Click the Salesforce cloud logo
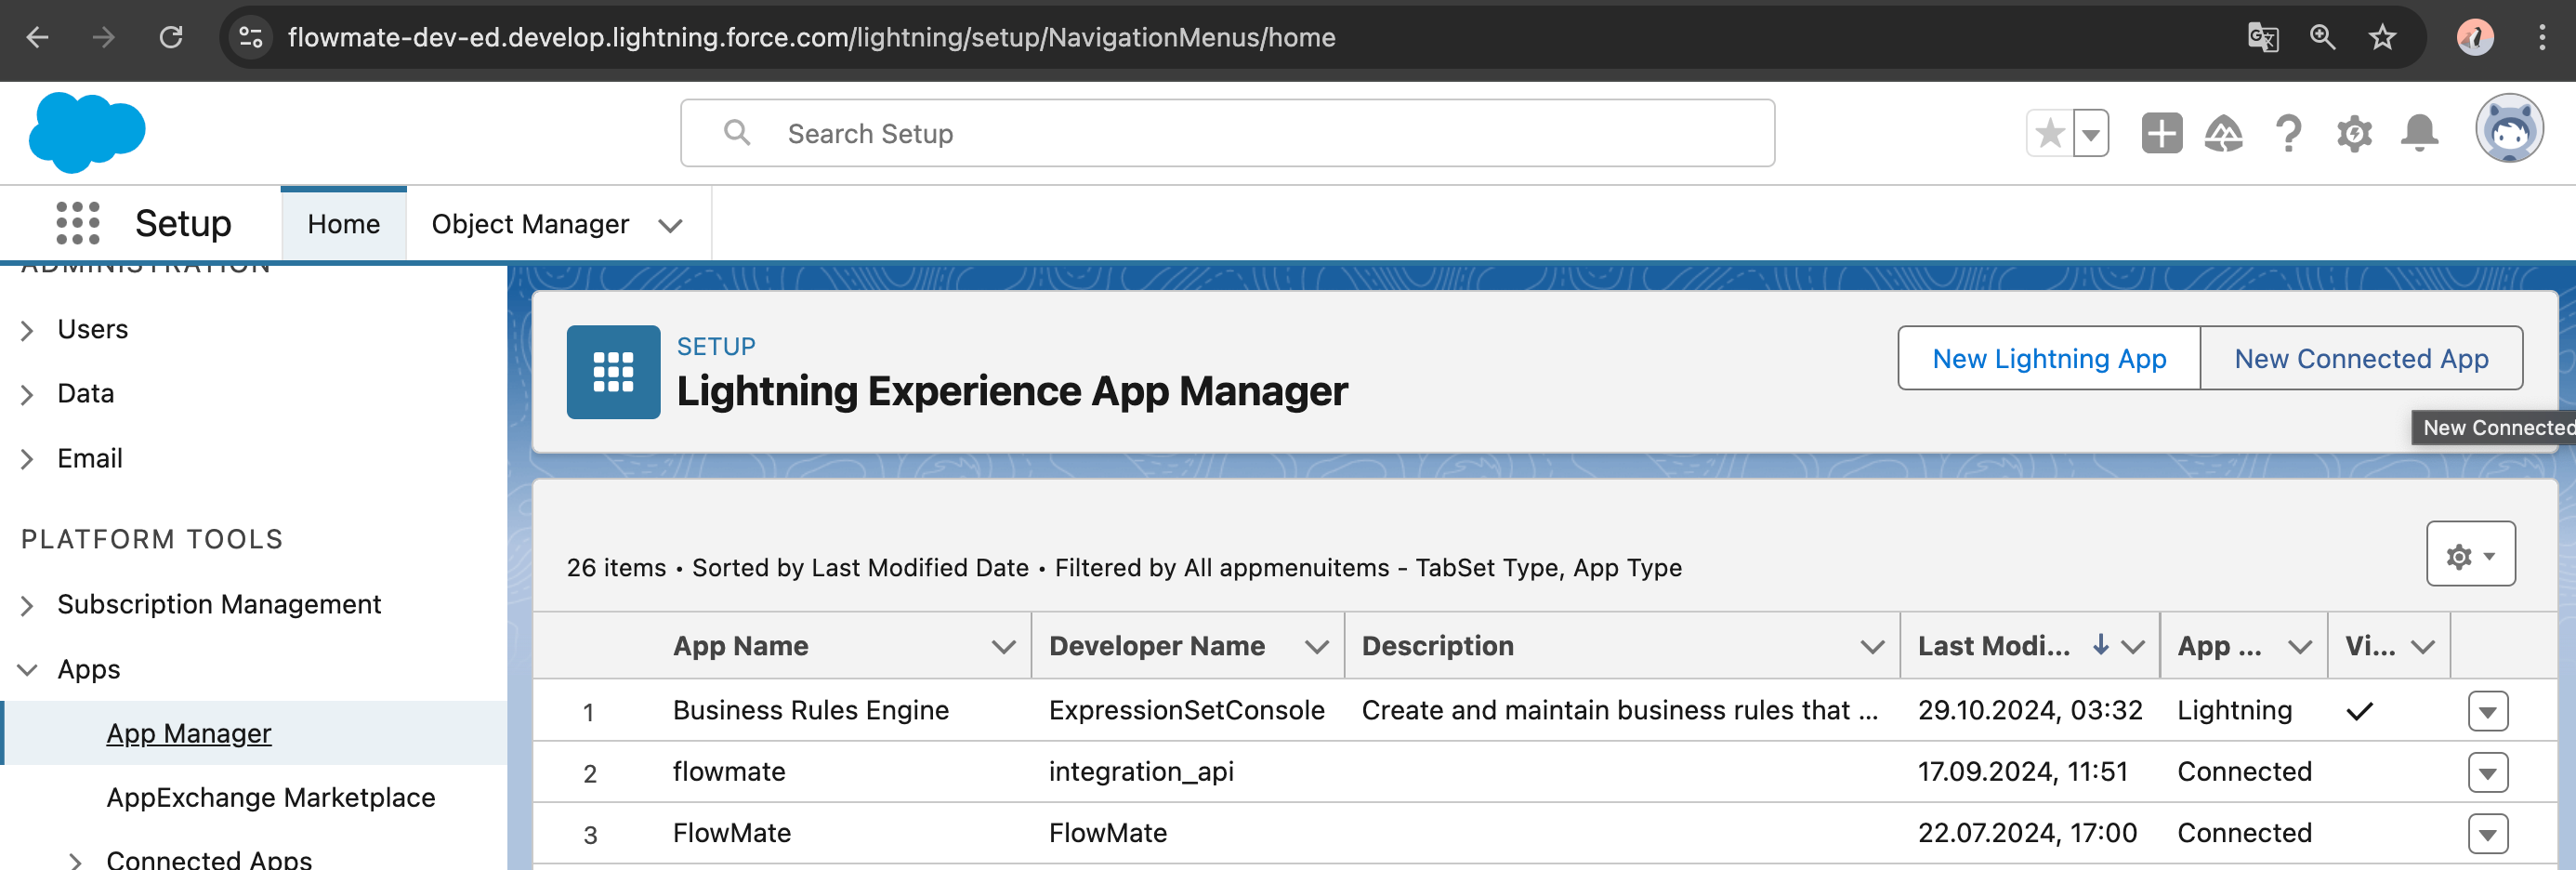The image size is (2576, 870). pyautogui.click(x=87, y=132)
